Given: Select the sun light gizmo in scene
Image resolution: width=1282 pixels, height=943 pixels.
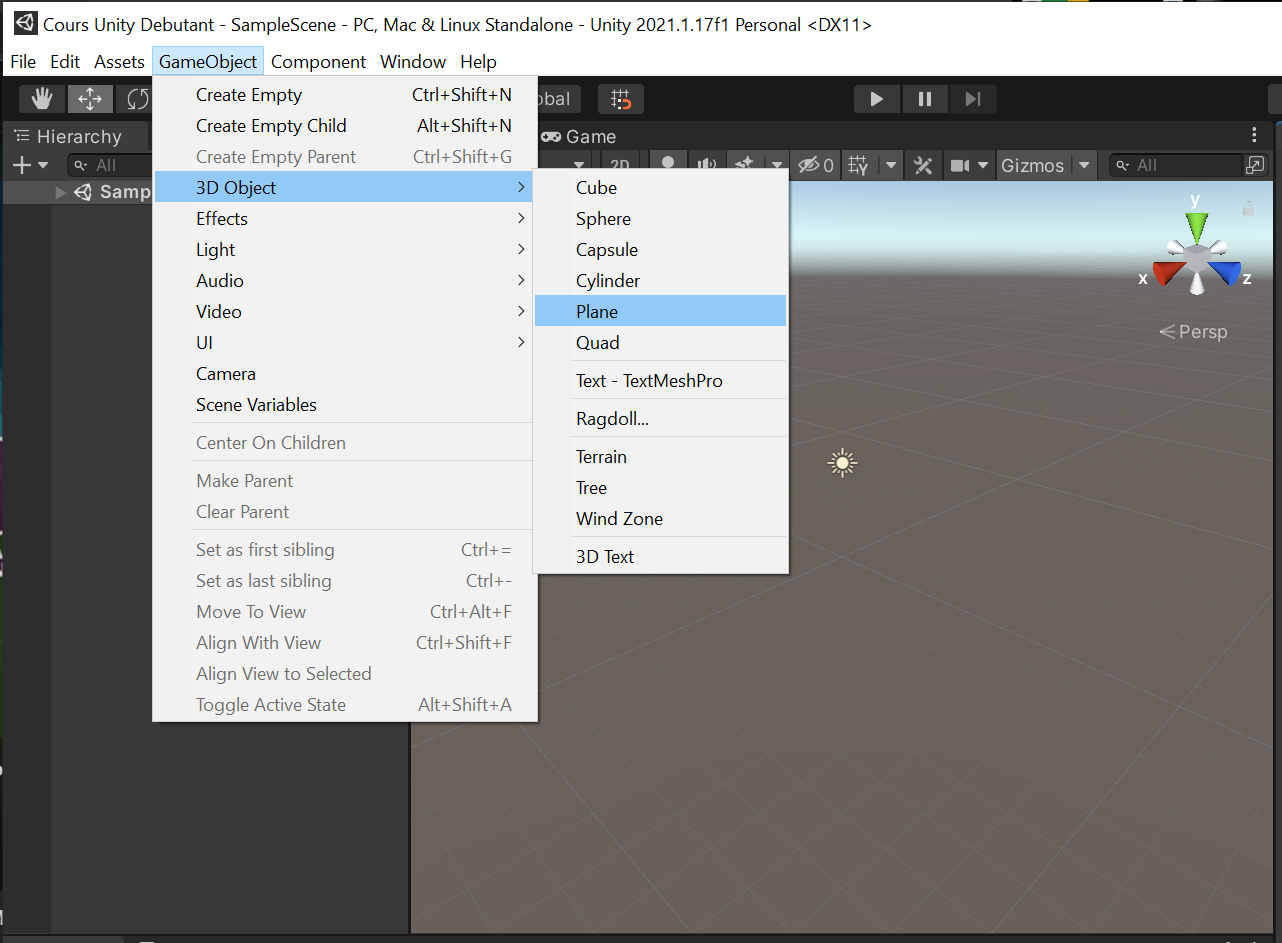Looking at the screenshot, I should click(843, 463).
